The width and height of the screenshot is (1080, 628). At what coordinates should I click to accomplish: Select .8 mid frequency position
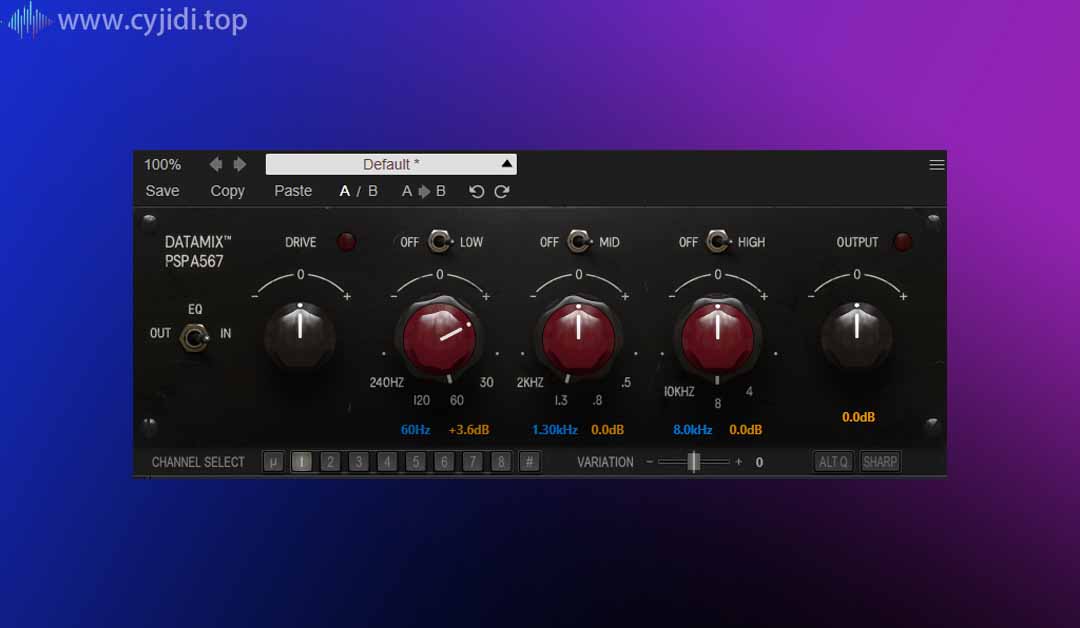pyautogui.click(x=597, y=400)
